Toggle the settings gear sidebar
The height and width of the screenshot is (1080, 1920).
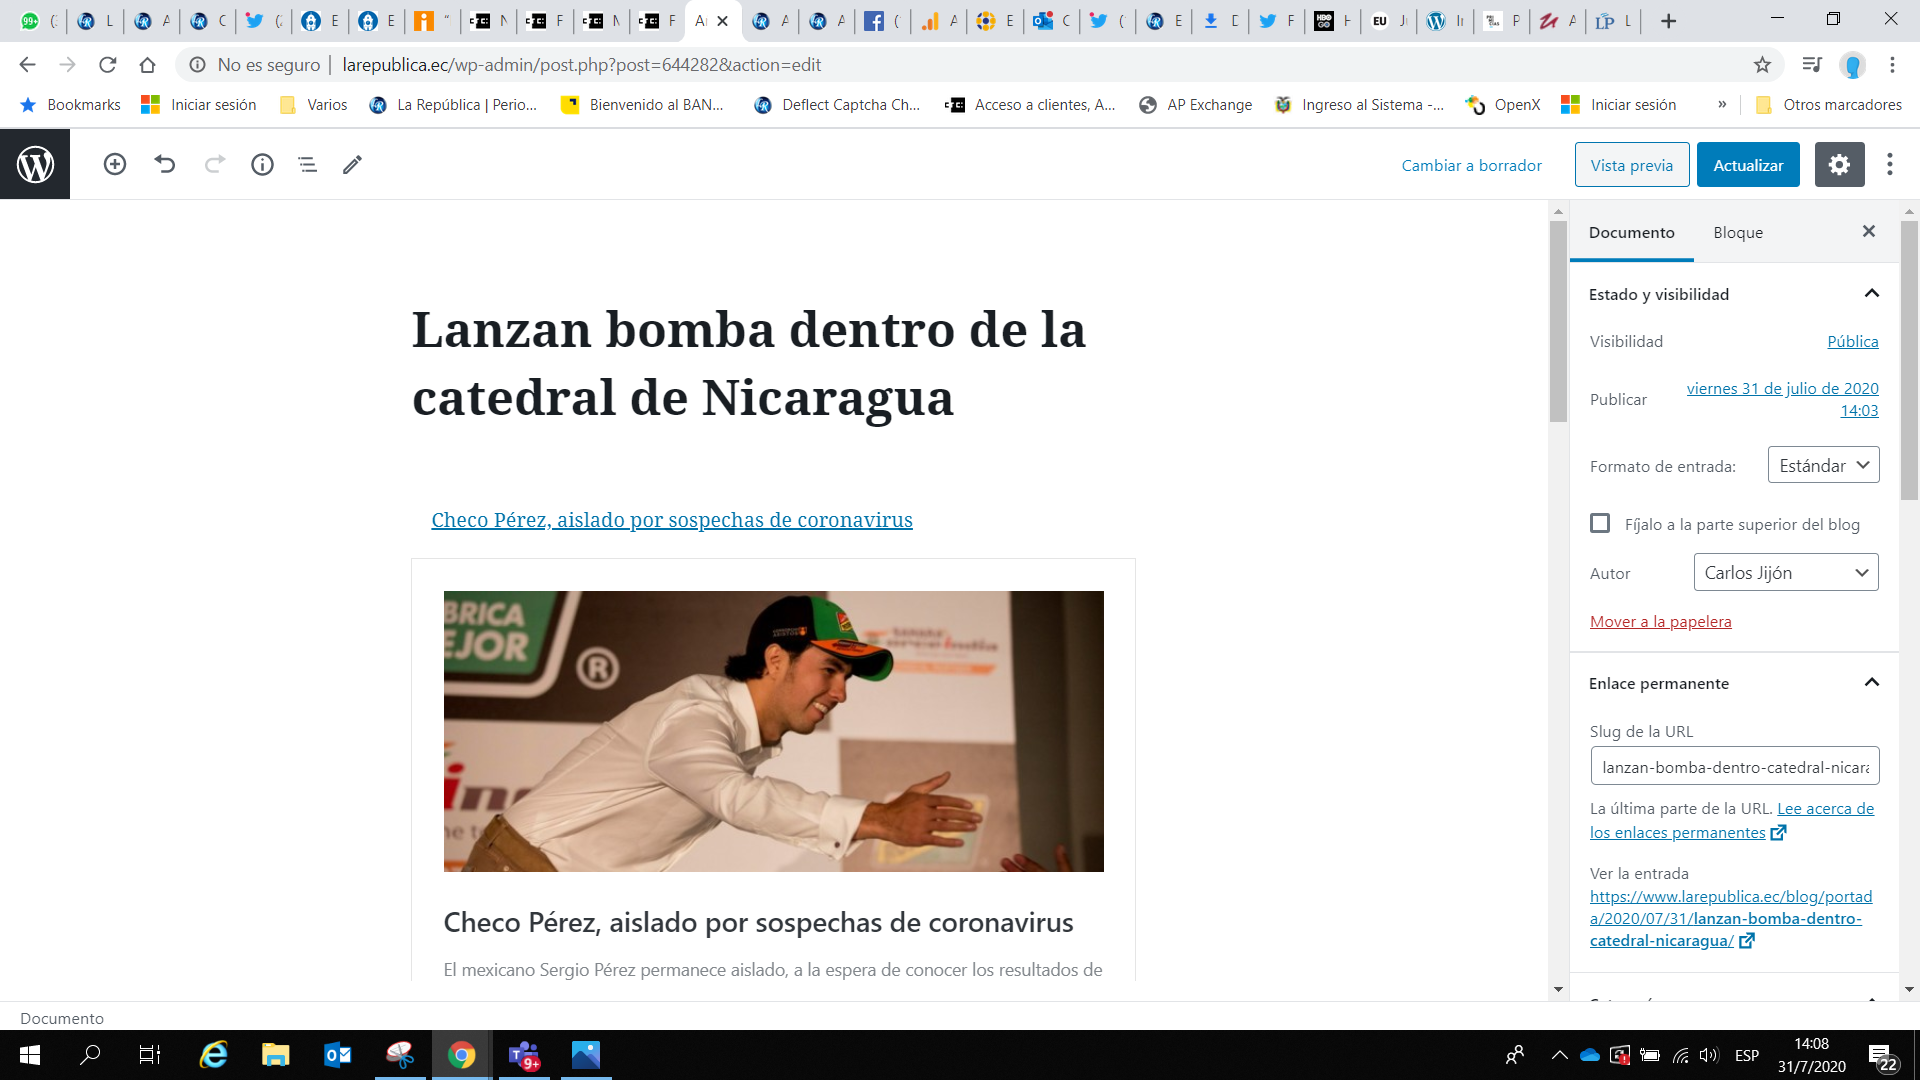click(x=1839, y=165)
